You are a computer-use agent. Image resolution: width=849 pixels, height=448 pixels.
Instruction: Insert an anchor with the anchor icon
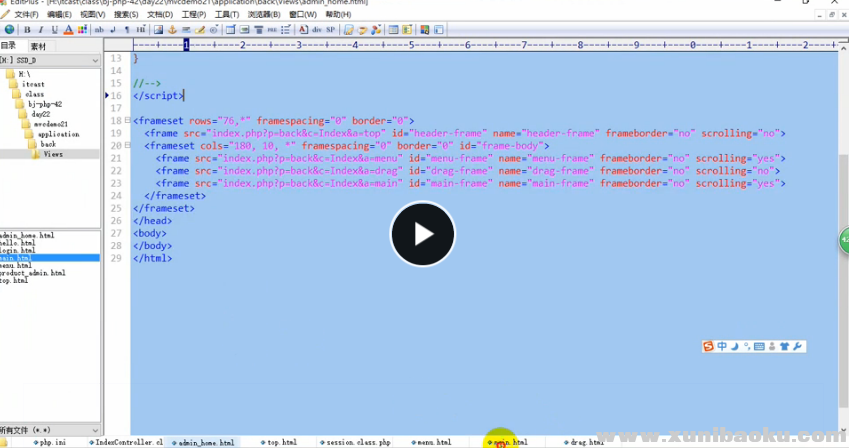(x=172, y=30)
